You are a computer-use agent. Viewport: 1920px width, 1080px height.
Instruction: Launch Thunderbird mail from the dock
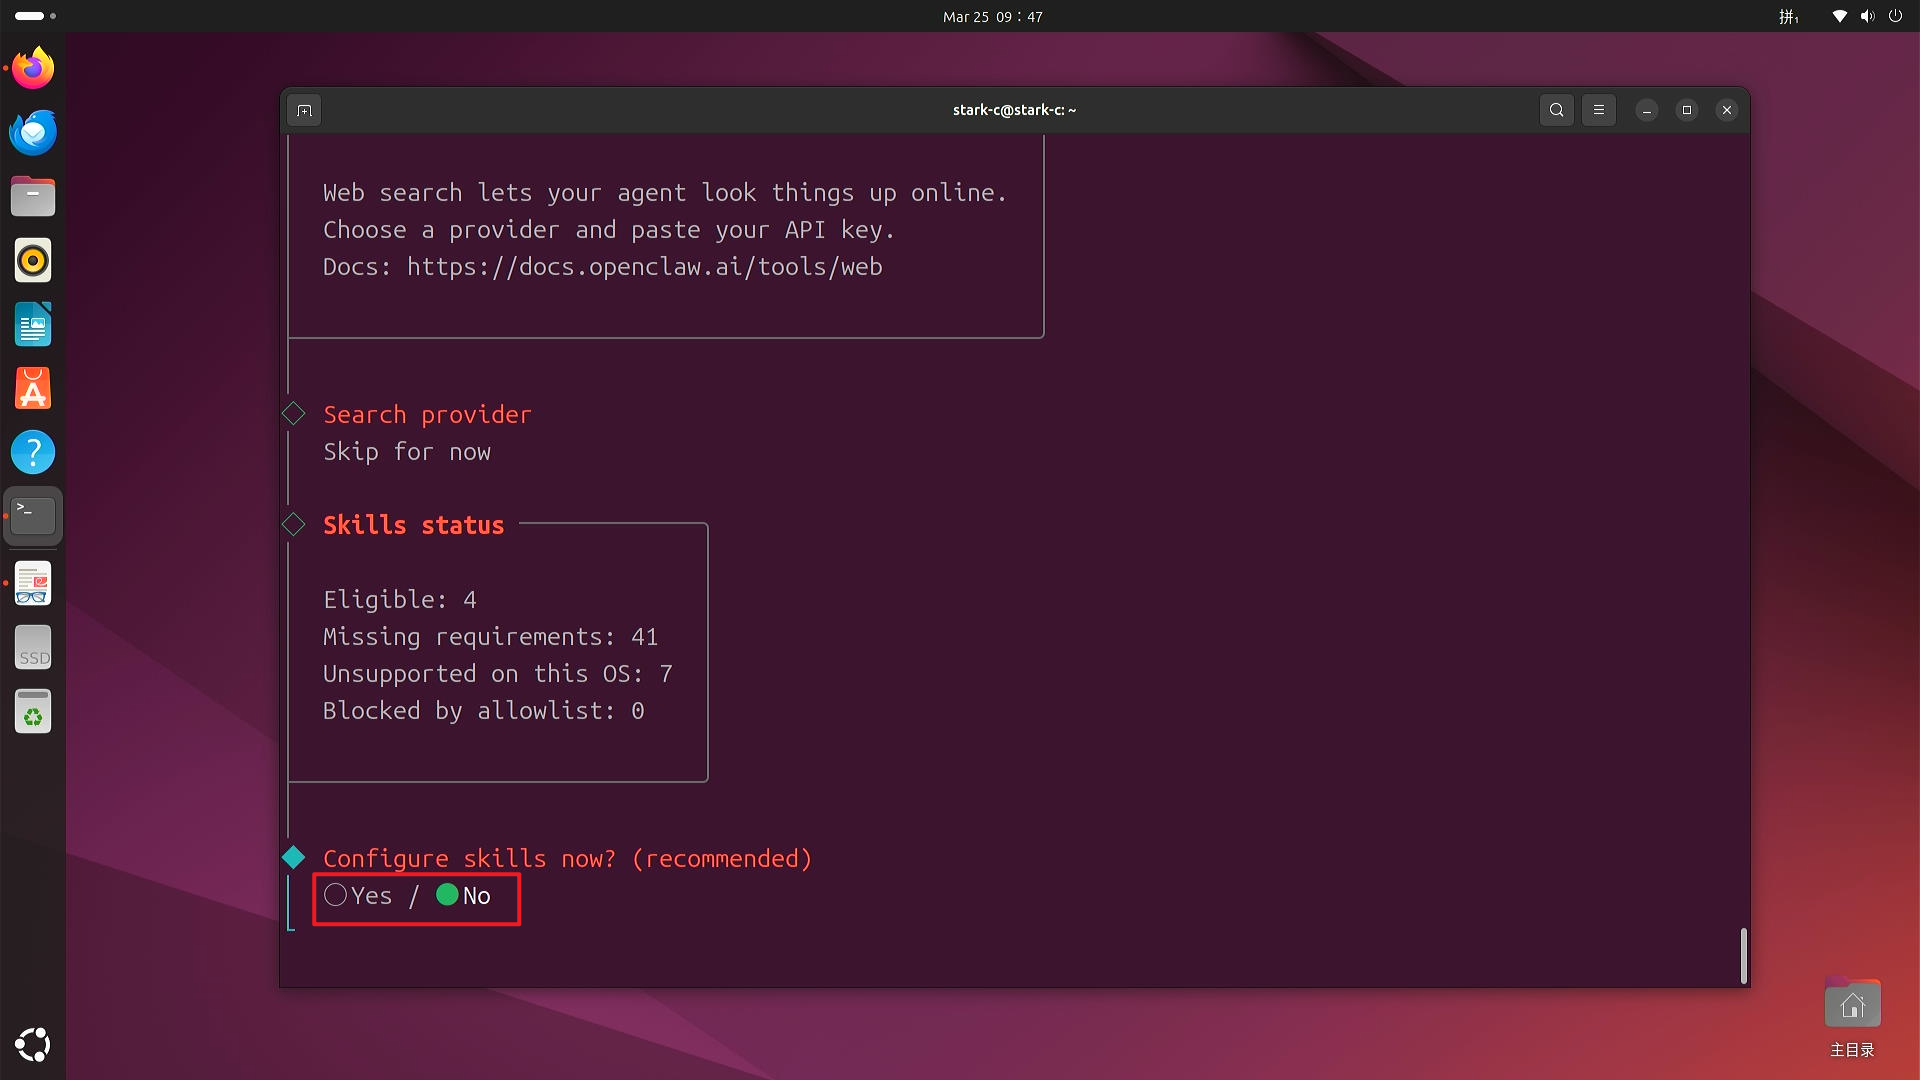[x=33, y=132]
